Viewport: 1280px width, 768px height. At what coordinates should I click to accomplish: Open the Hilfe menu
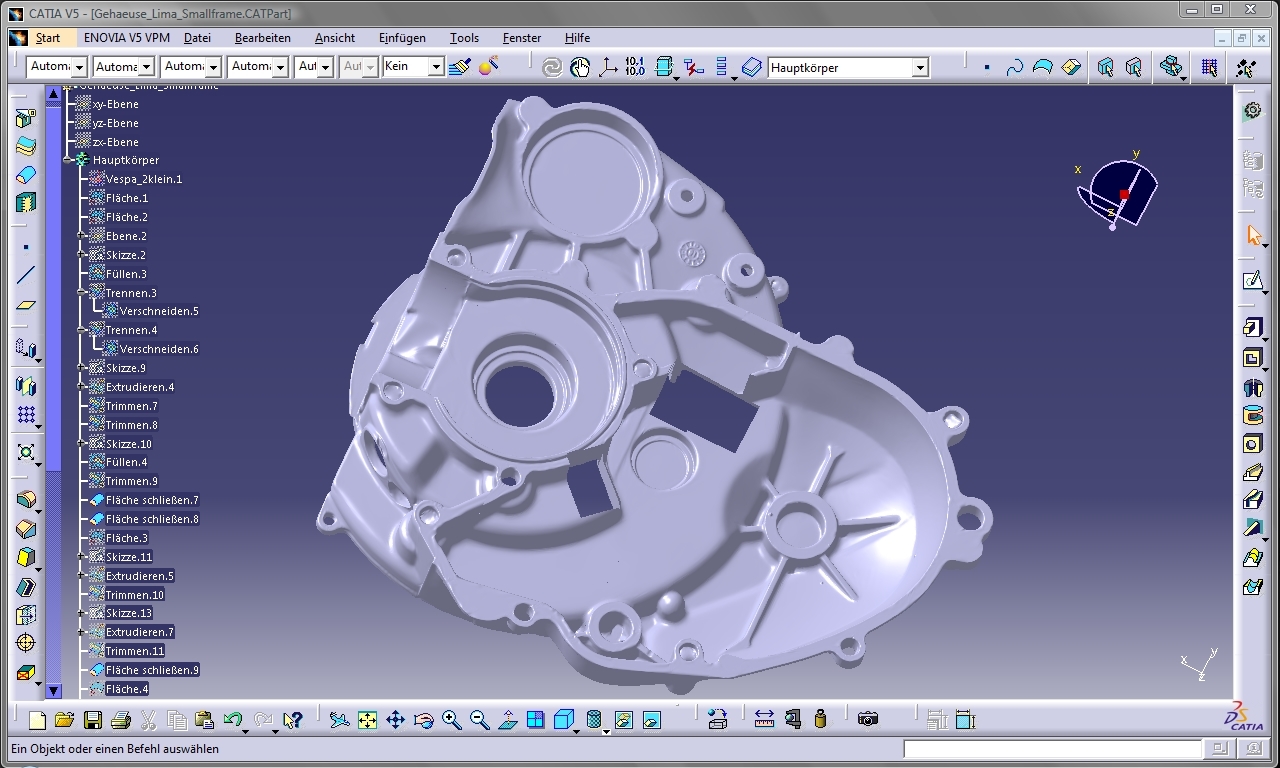point(577,38)
